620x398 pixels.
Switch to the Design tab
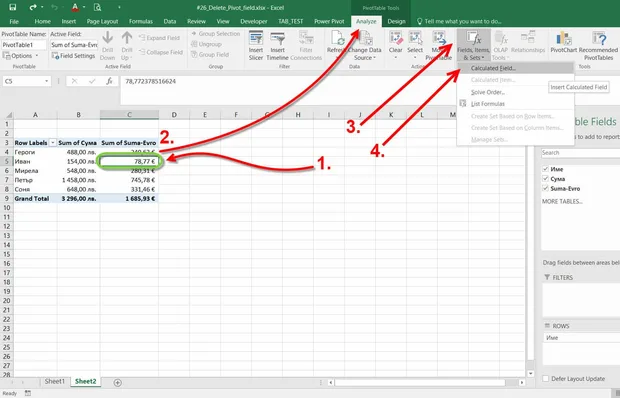(x=396, y=21)
